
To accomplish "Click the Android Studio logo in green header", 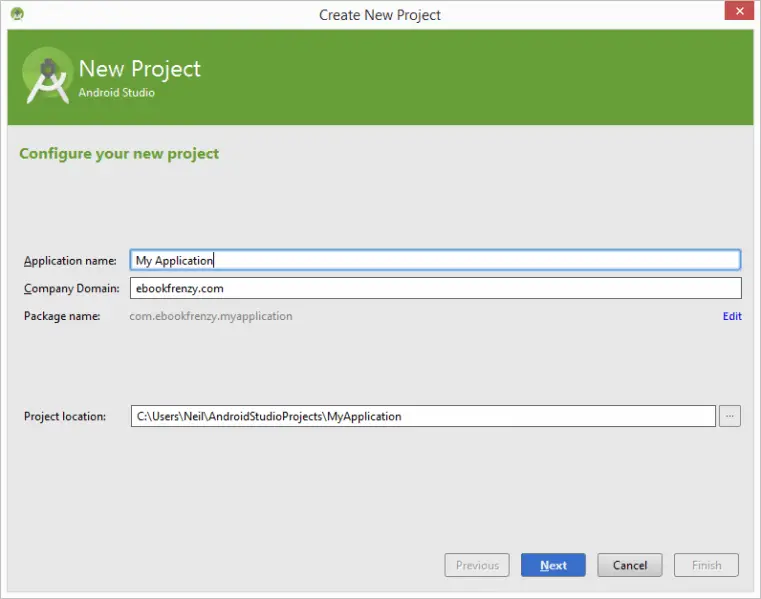I will pos(47,77).
